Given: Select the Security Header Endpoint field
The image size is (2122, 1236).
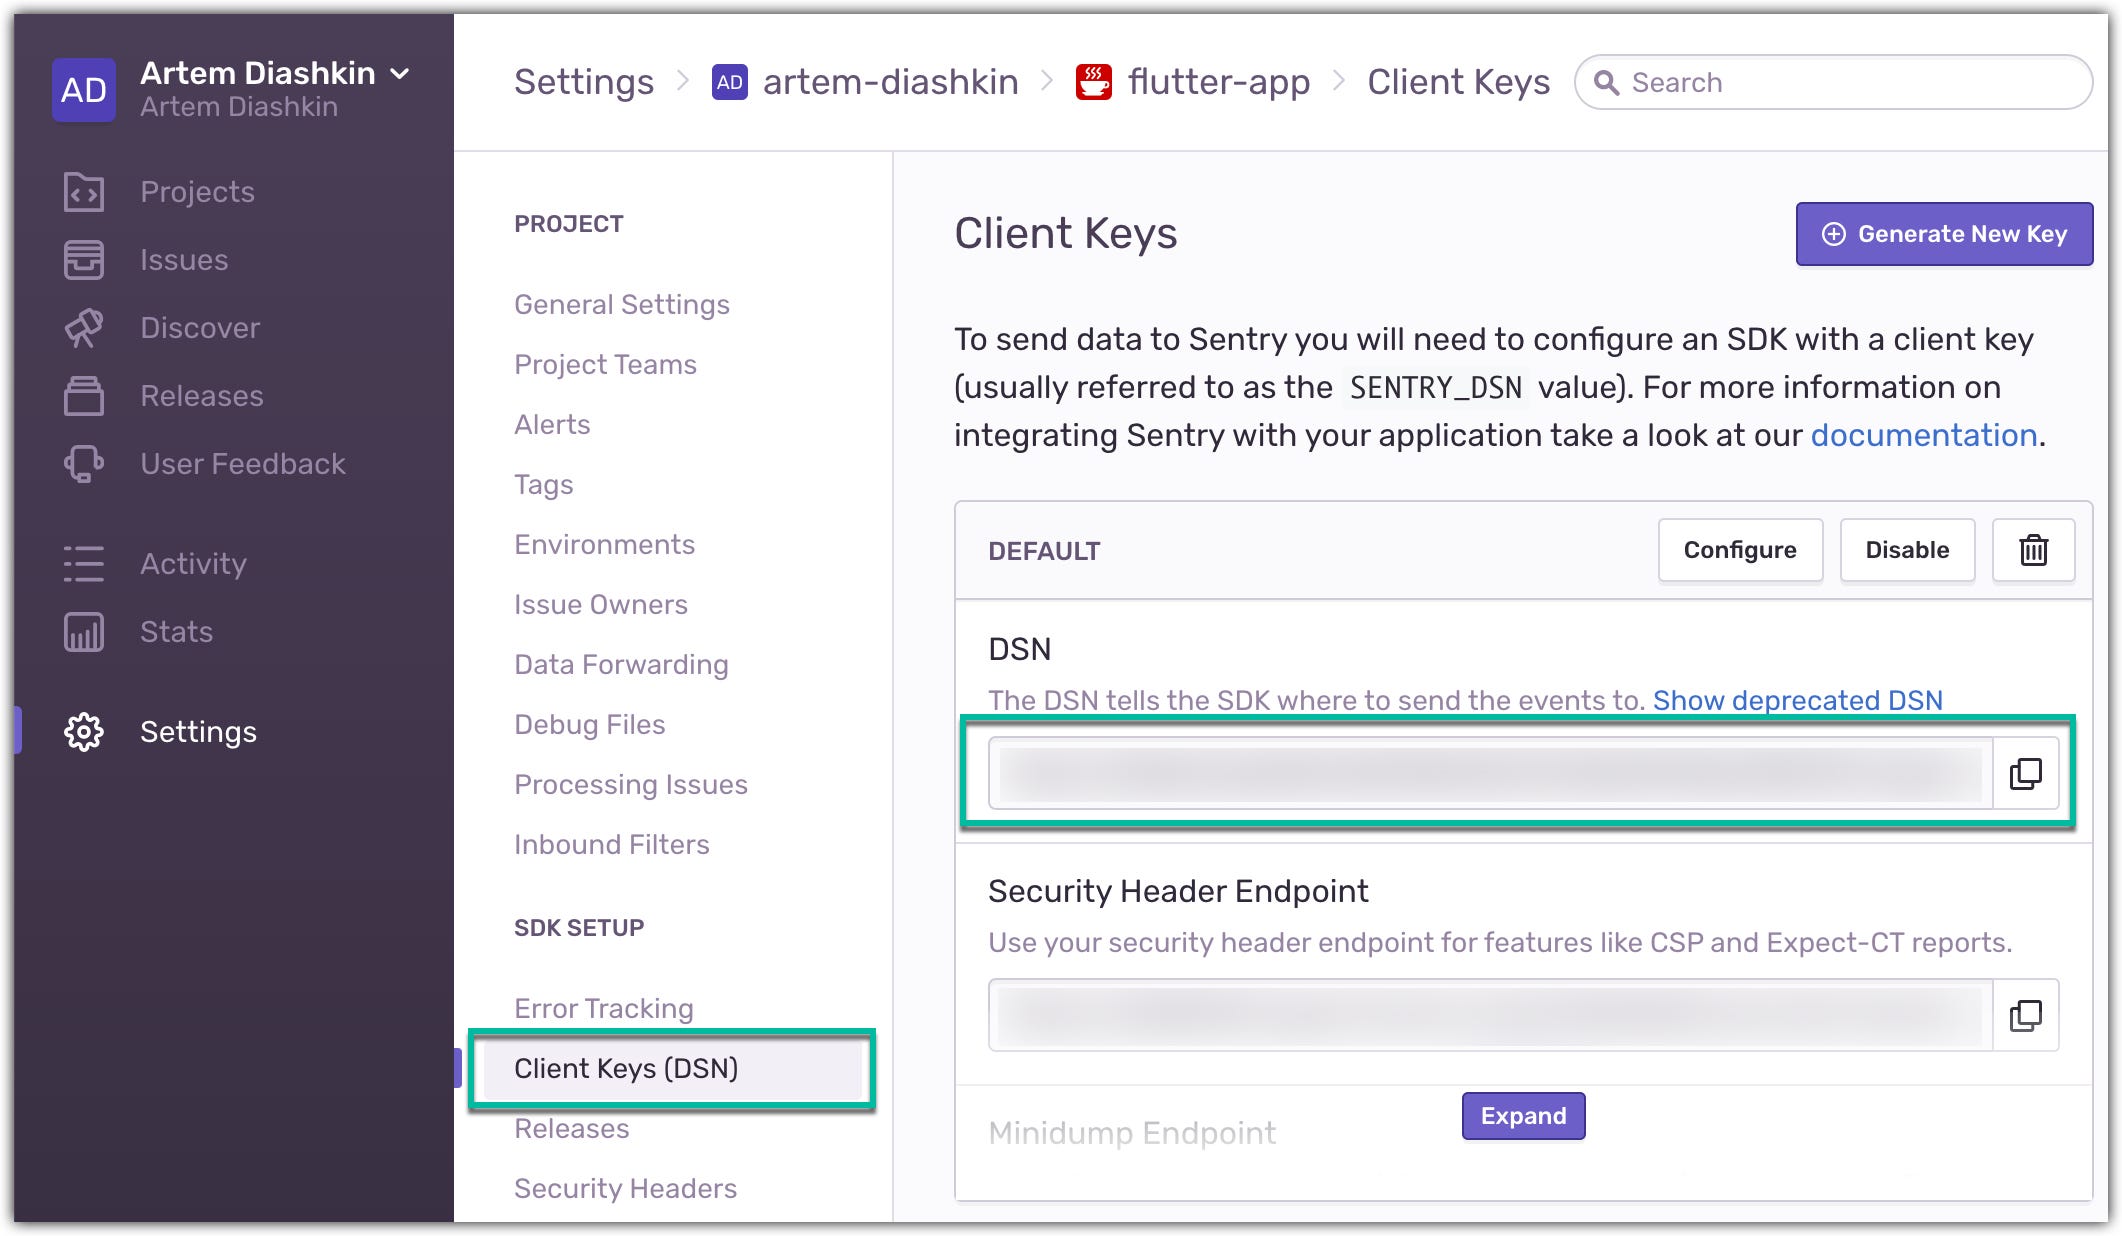Looking at the screenshot, I should pyautogui.click(x=1490, y=1015).
